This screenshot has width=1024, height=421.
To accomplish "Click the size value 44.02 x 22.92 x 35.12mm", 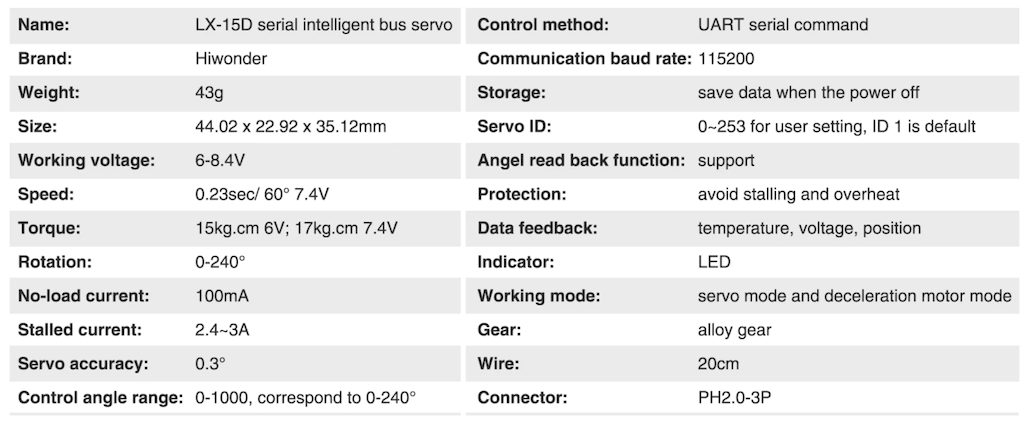I will point(290,126).
